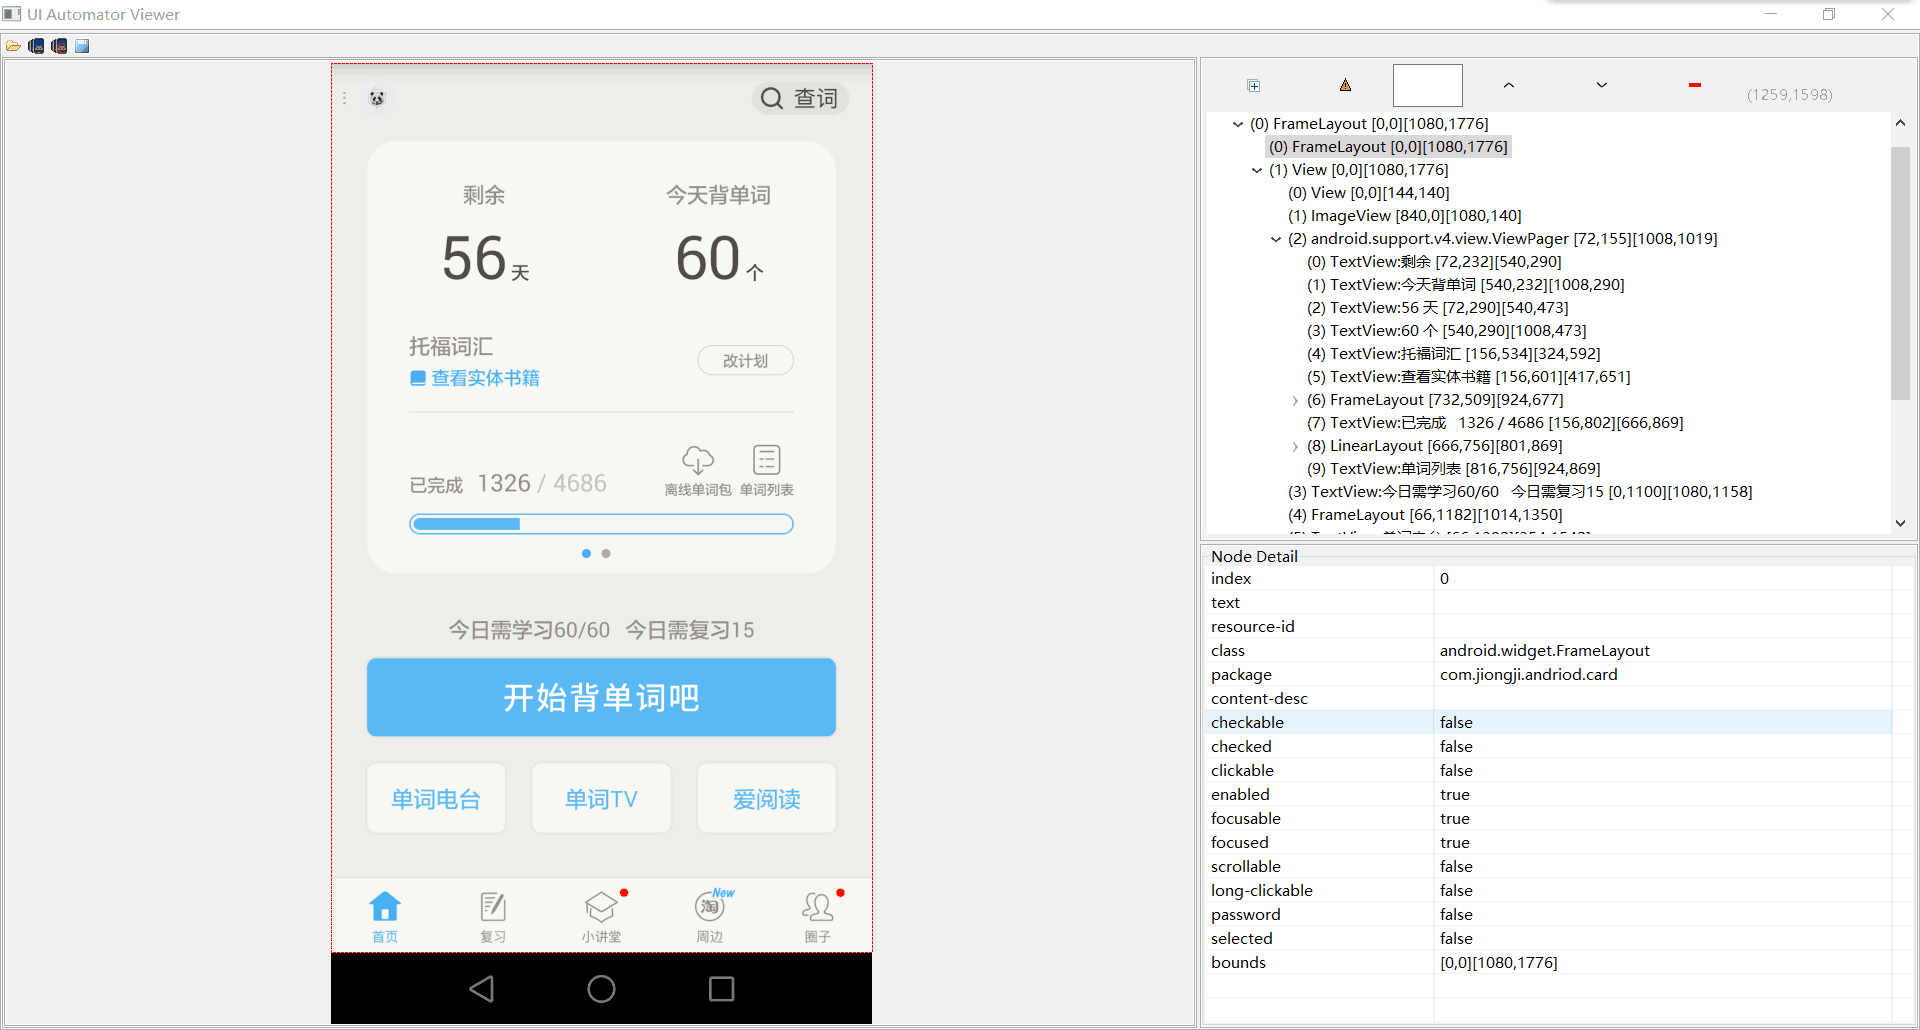Click the search box above the tree
The height and width of the screenshot is (1030, 1920).
click(1428, 85)
